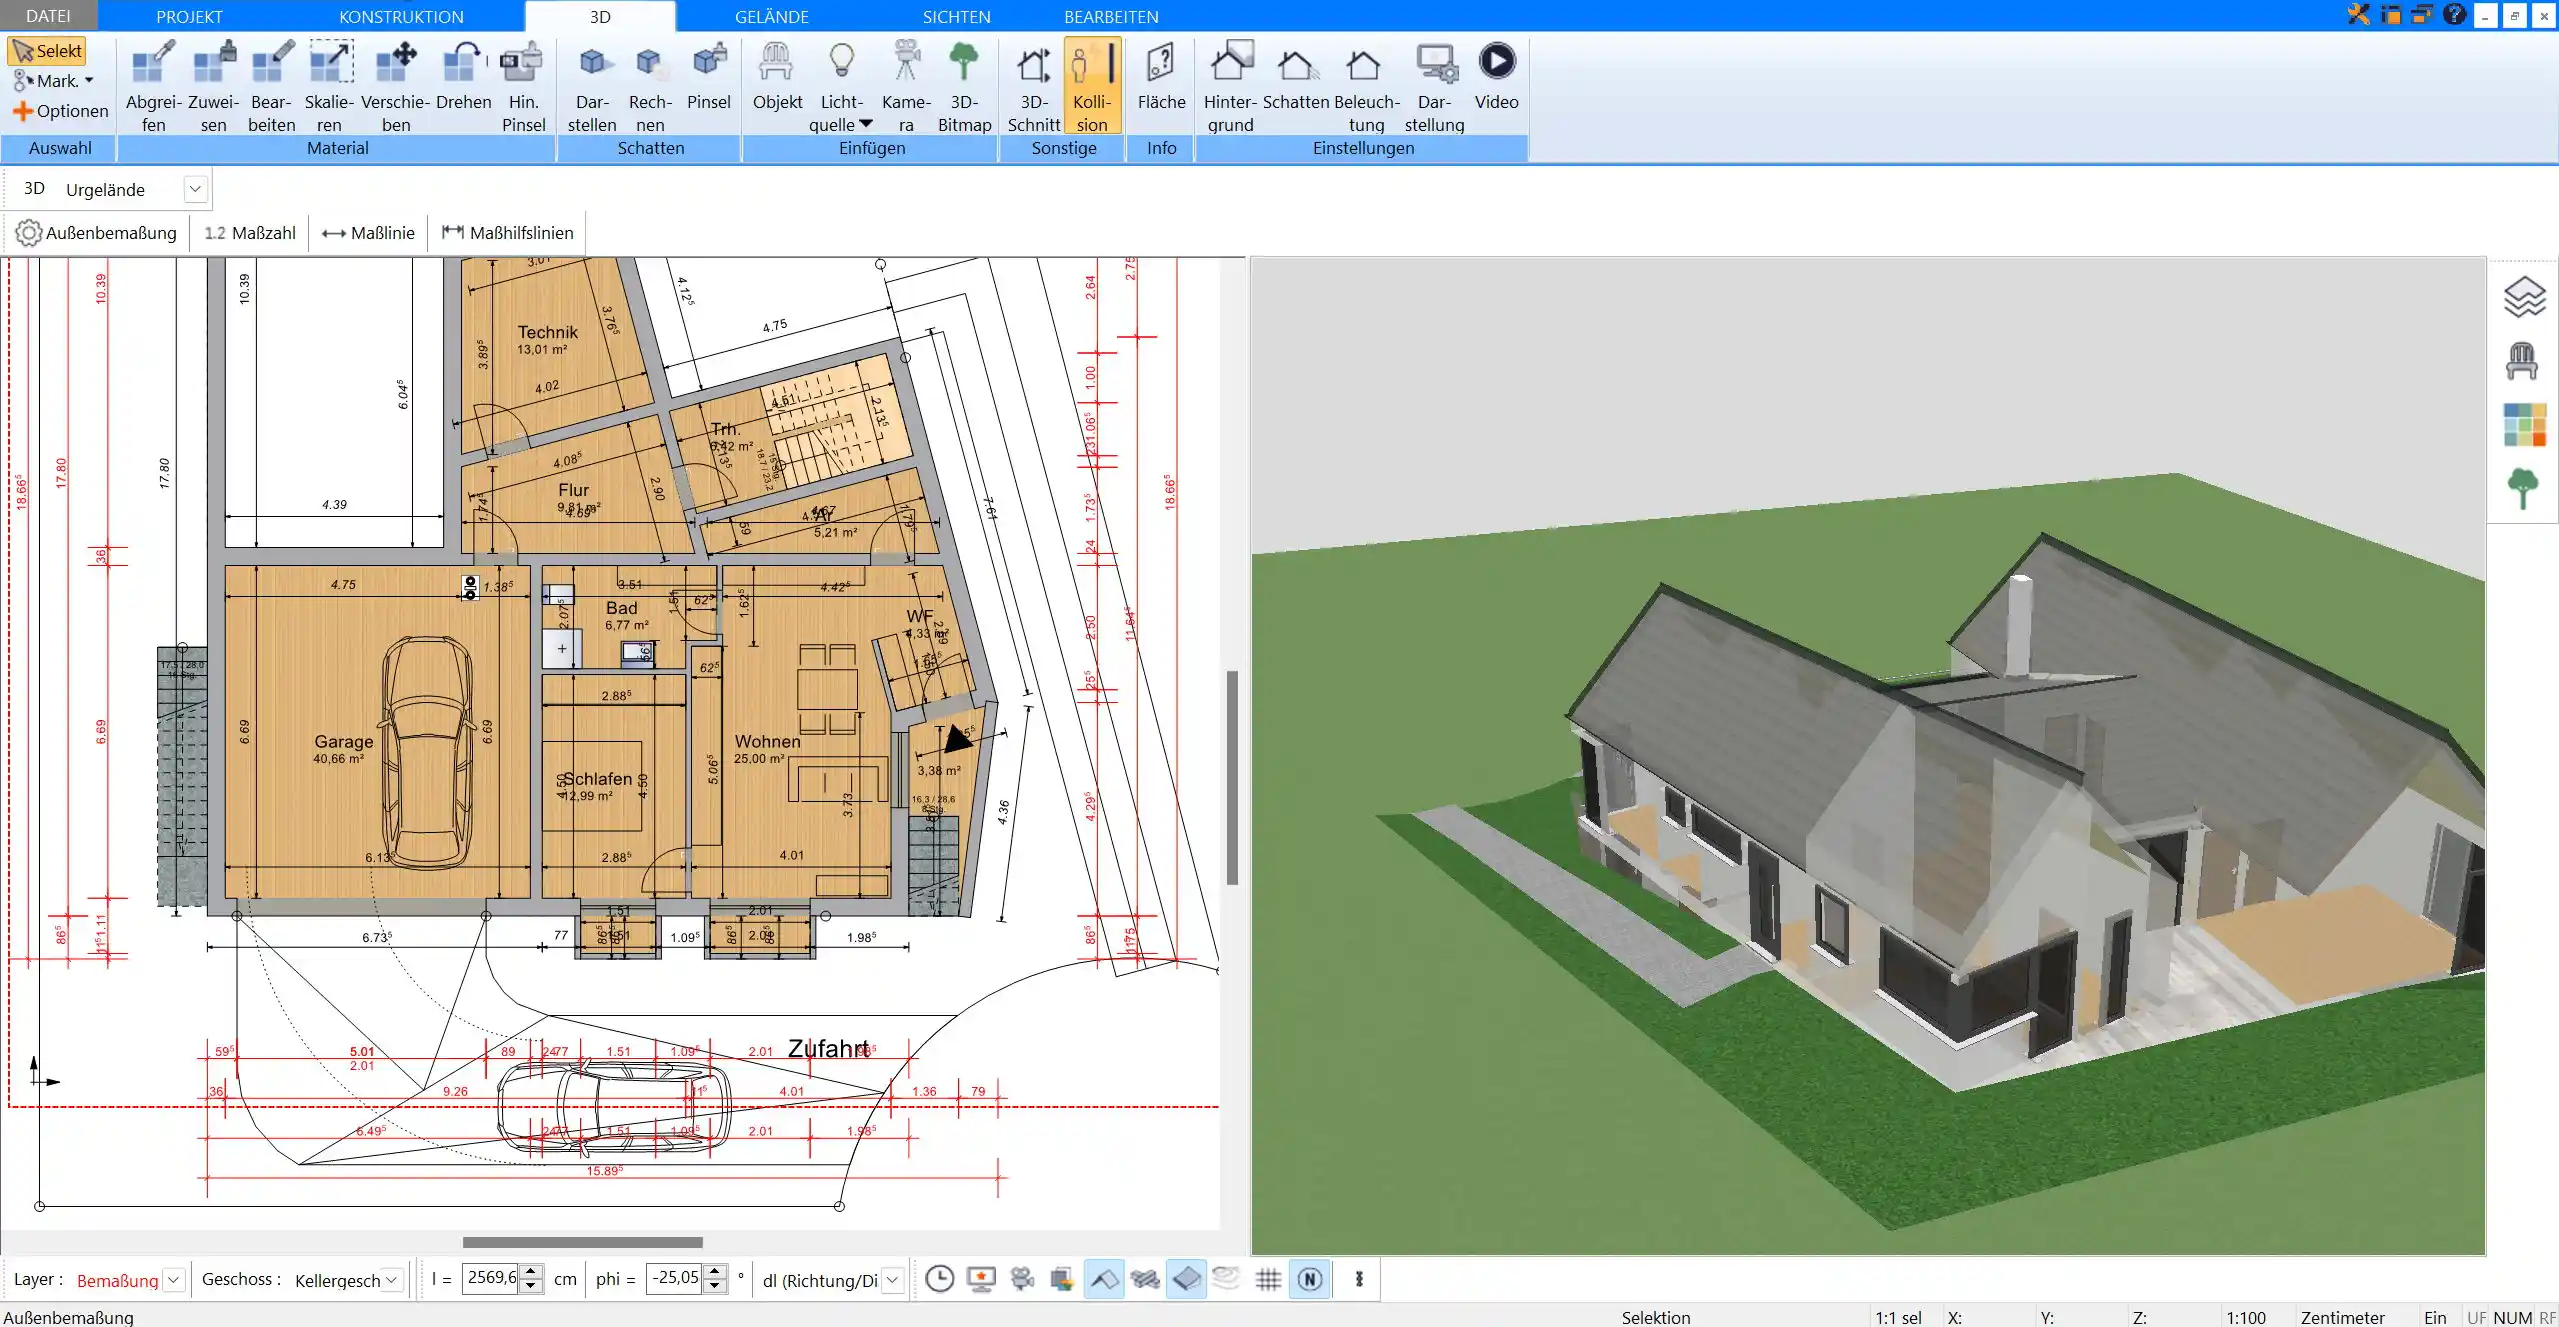Image resolution: width=2559 pixels, height=1327 pixels.
Task: Click the l length input field
Action: (491, 1278)
